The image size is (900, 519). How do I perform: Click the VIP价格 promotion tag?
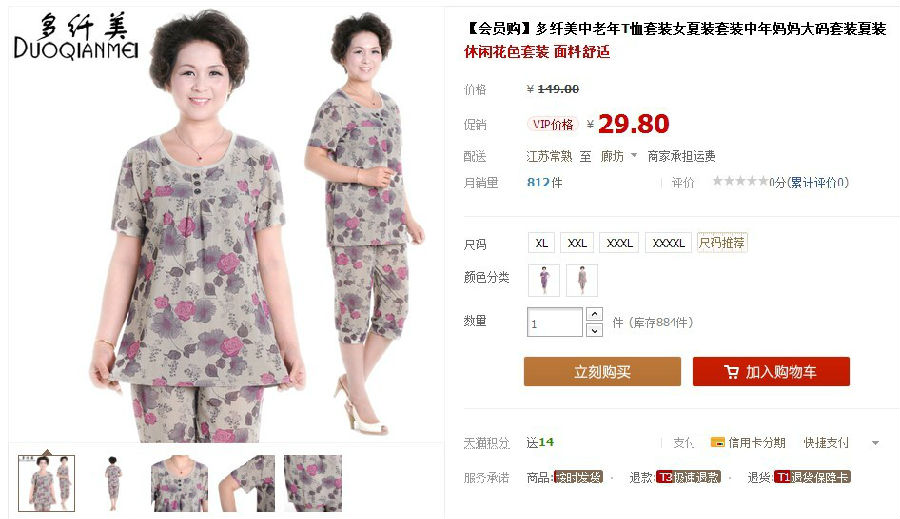[x=552, y=124]
